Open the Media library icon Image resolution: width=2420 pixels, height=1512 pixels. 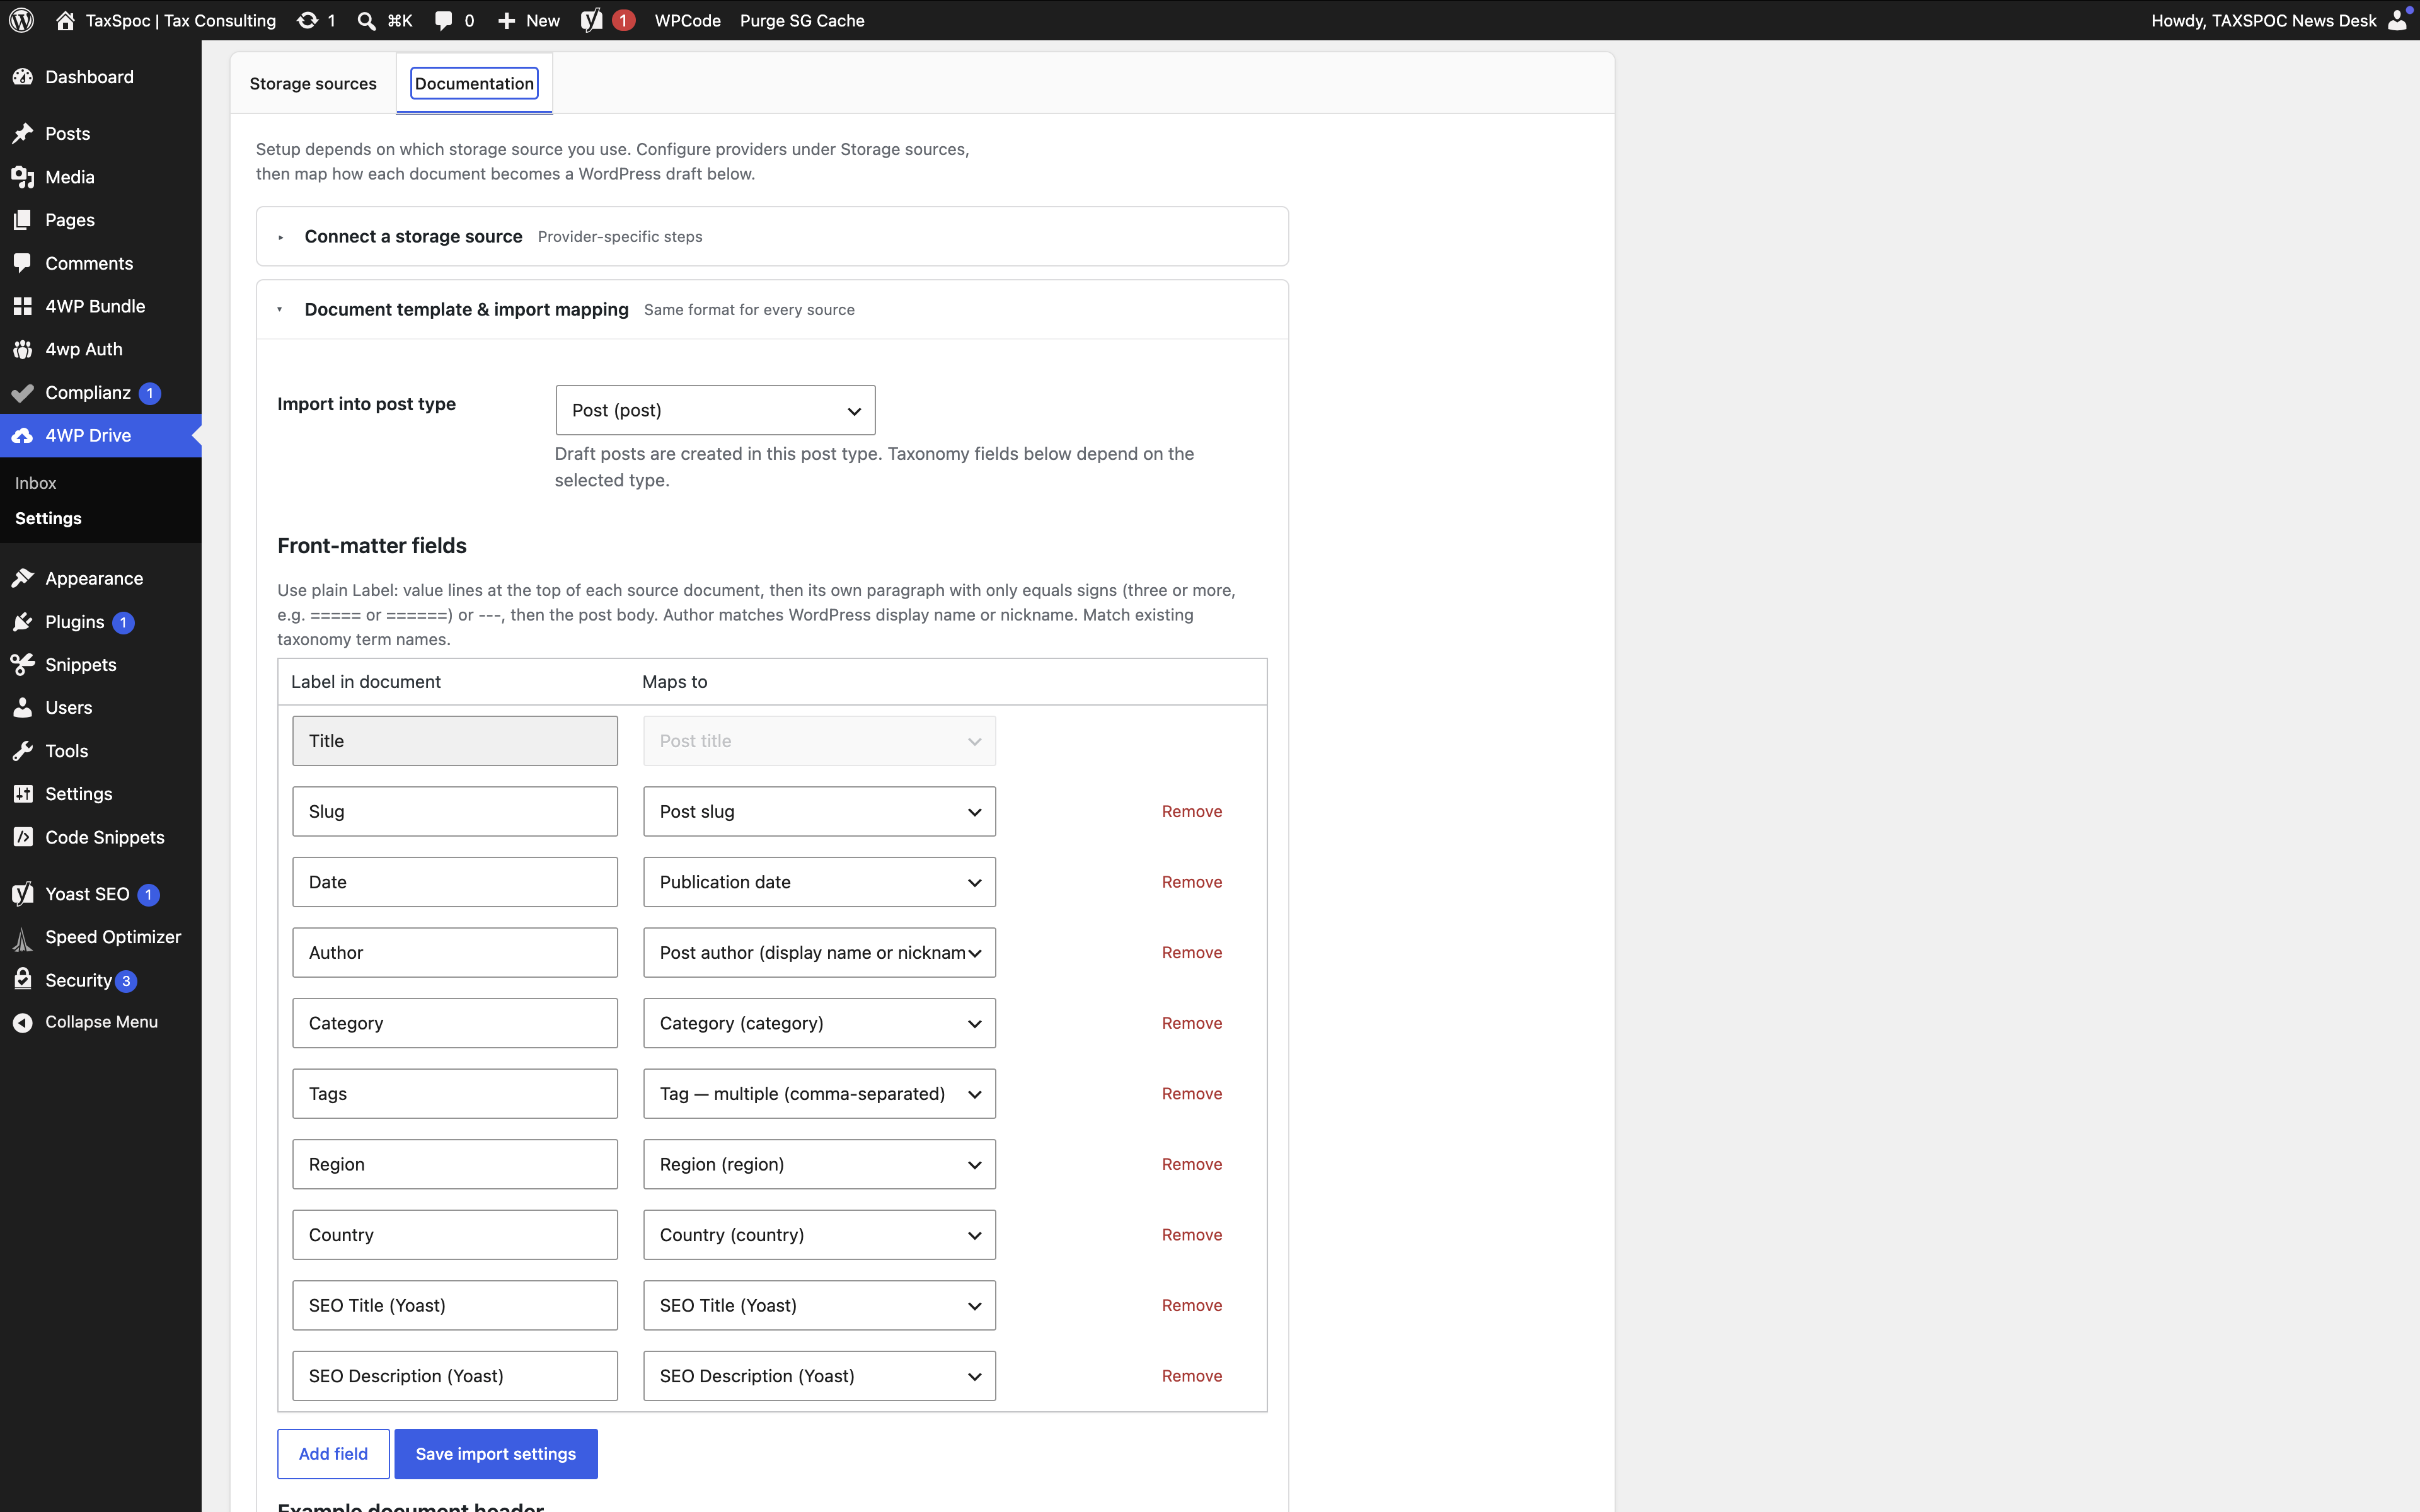point(23,177)
